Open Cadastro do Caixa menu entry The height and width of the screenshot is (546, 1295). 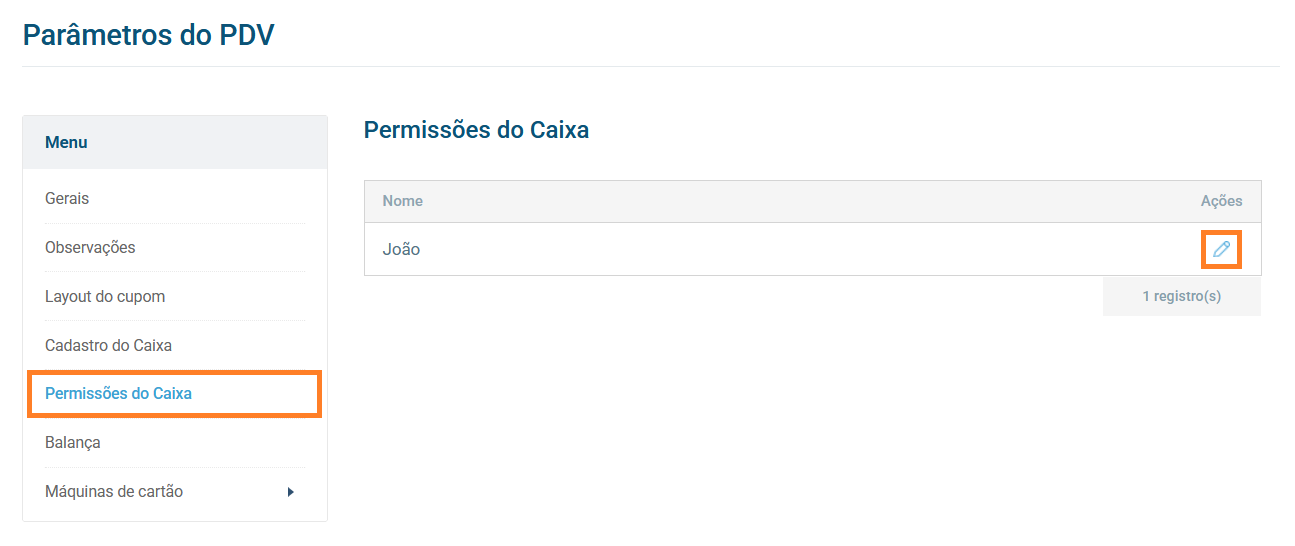108,346
